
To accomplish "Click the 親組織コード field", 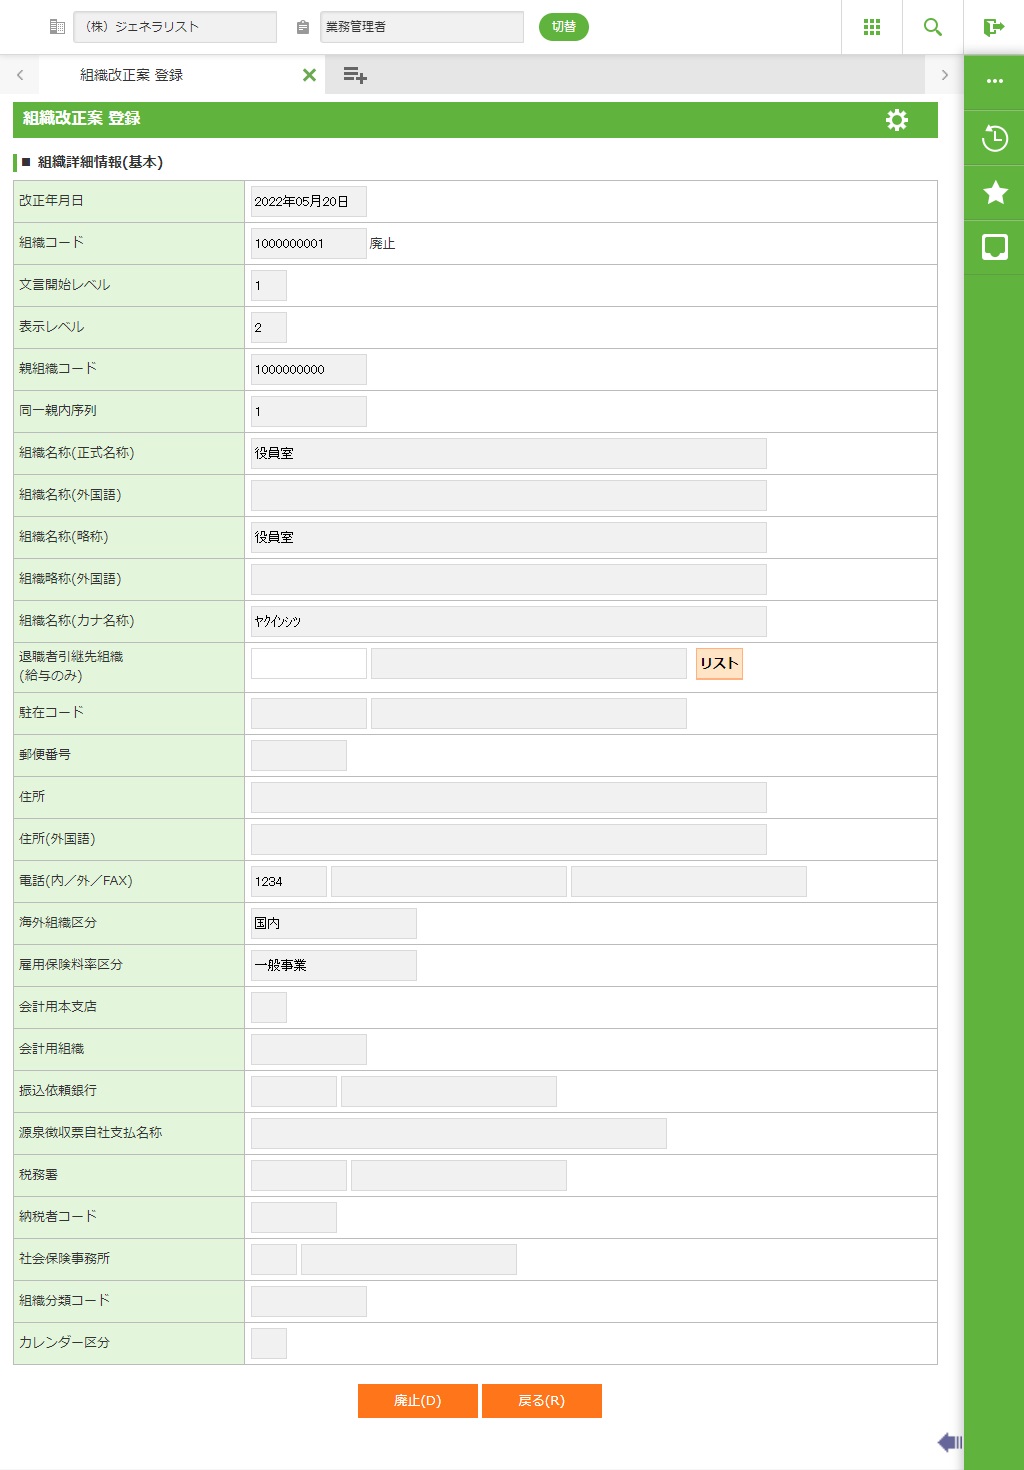I will pyautogui.click(x=309, y=370).
